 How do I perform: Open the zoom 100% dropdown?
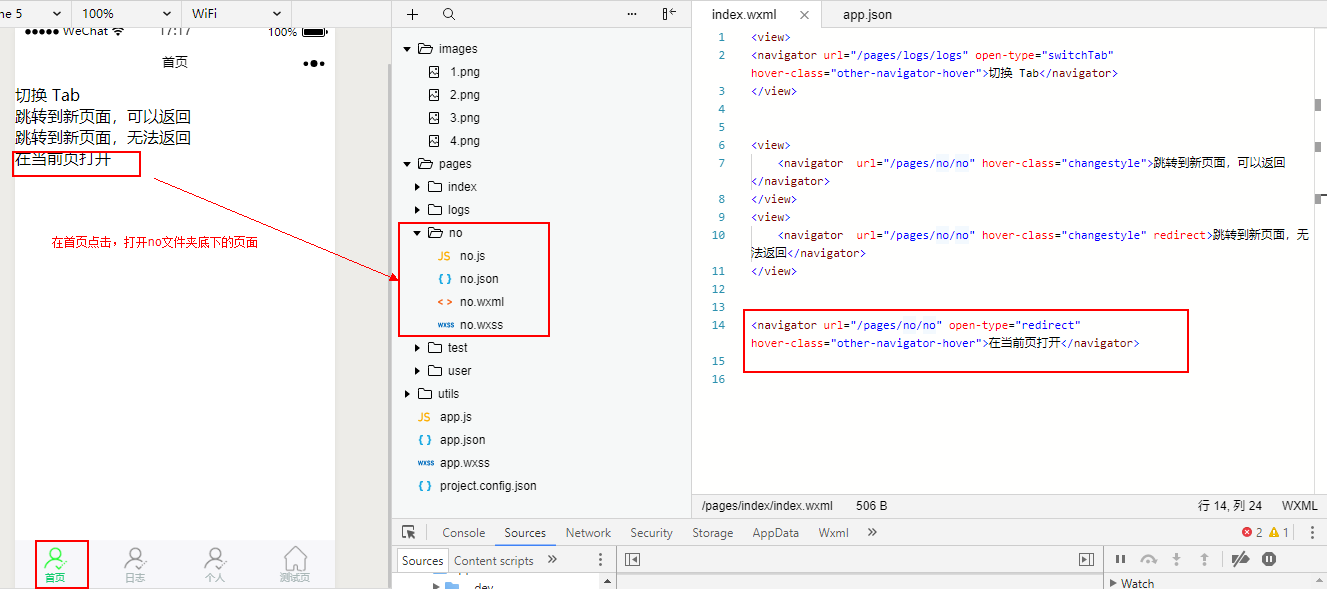click(x=126, y=14)
